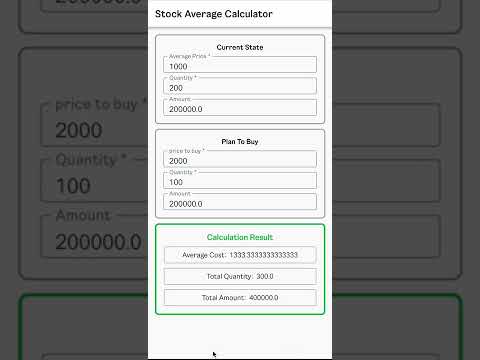
Task: Click the blurred background Amount field
Action: point(95,236)
